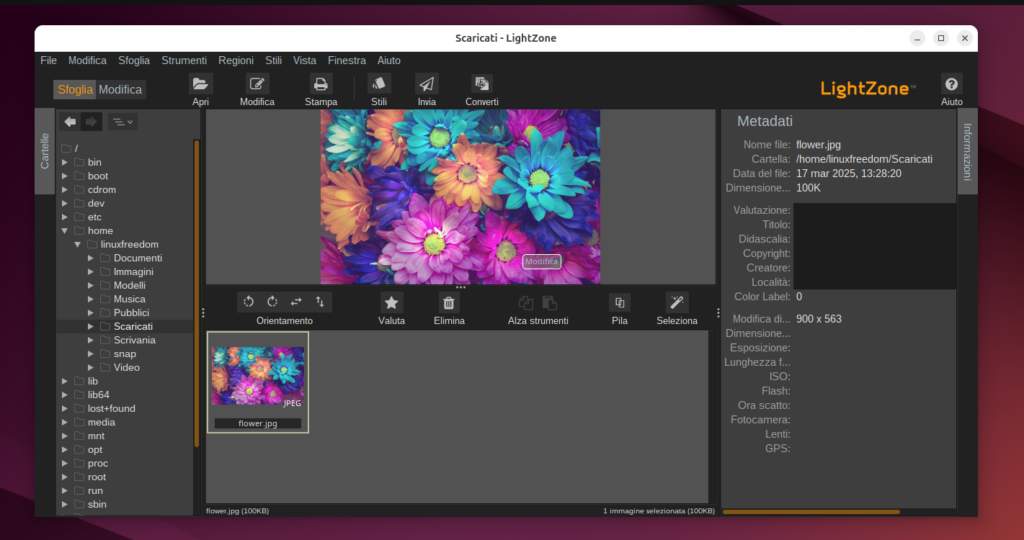Click the Informazioni side tab
The image size is (1024, 540).
(966, 151)
